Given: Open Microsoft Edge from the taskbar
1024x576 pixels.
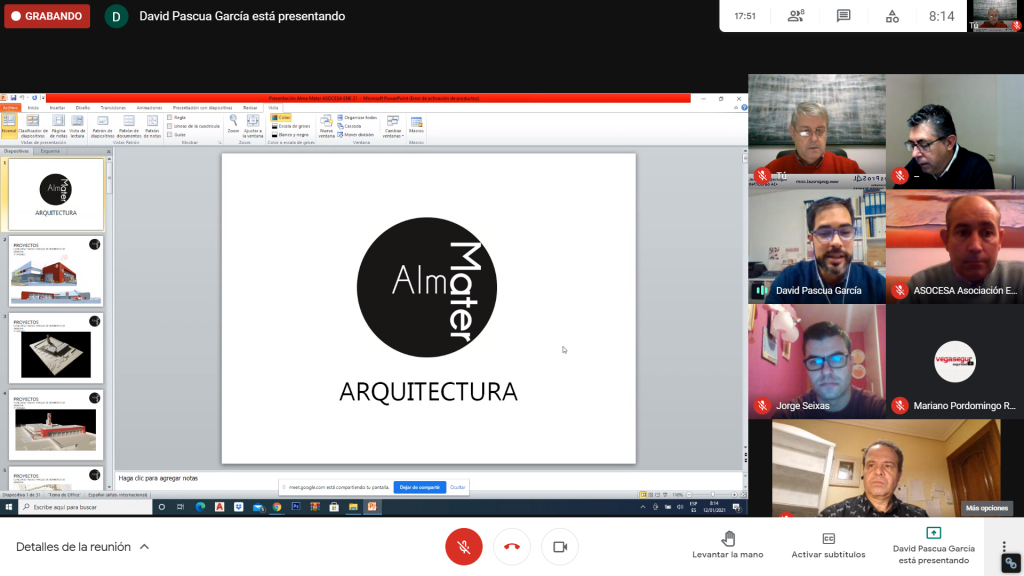Looking at the screenshot, I should pos(200,507).
